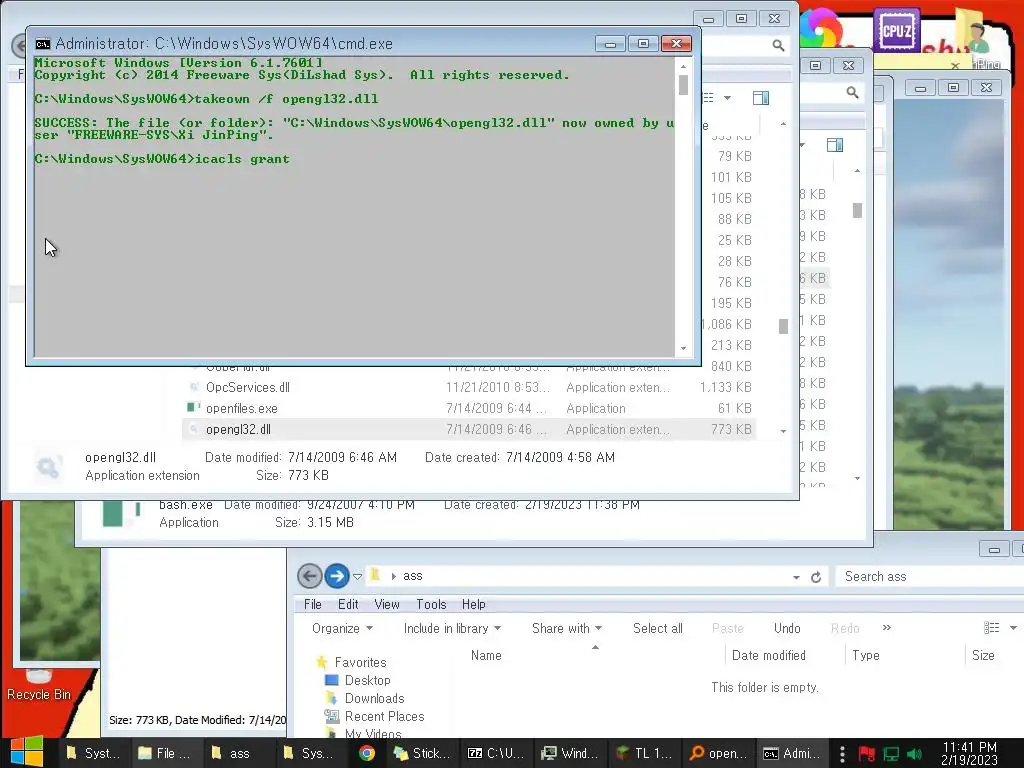Open the 'open...' search taskbar item

tap(718, 753)
